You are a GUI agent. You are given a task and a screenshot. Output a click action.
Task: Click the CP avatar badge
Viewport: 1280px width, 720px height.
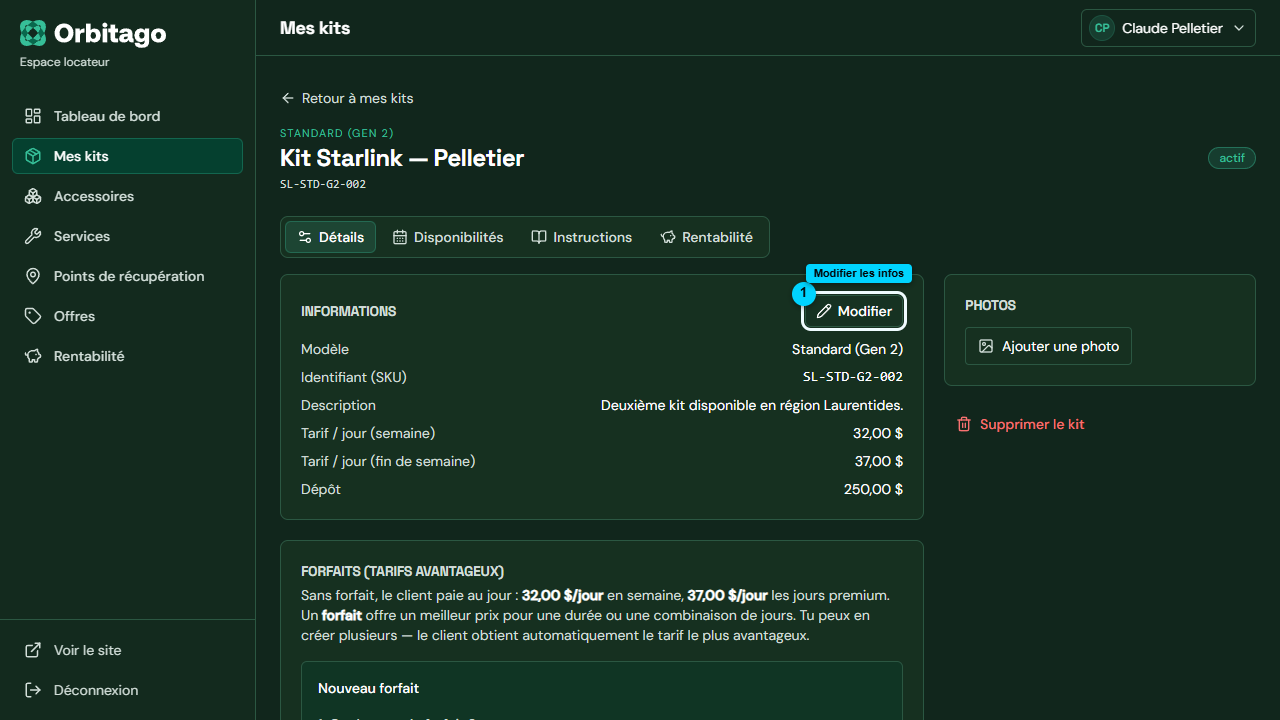[1102, 28]
